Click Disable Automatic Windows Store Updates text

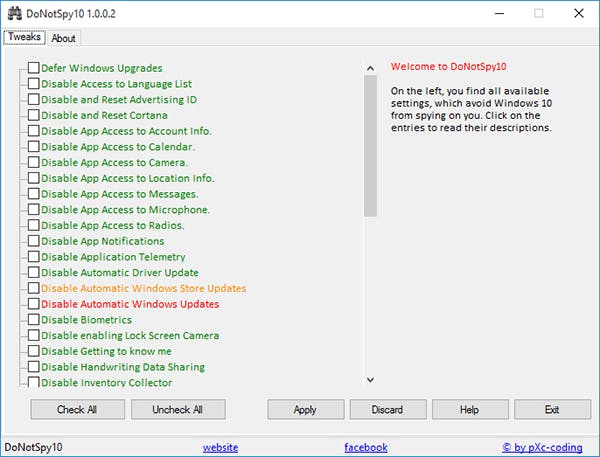tap(143, 288)
